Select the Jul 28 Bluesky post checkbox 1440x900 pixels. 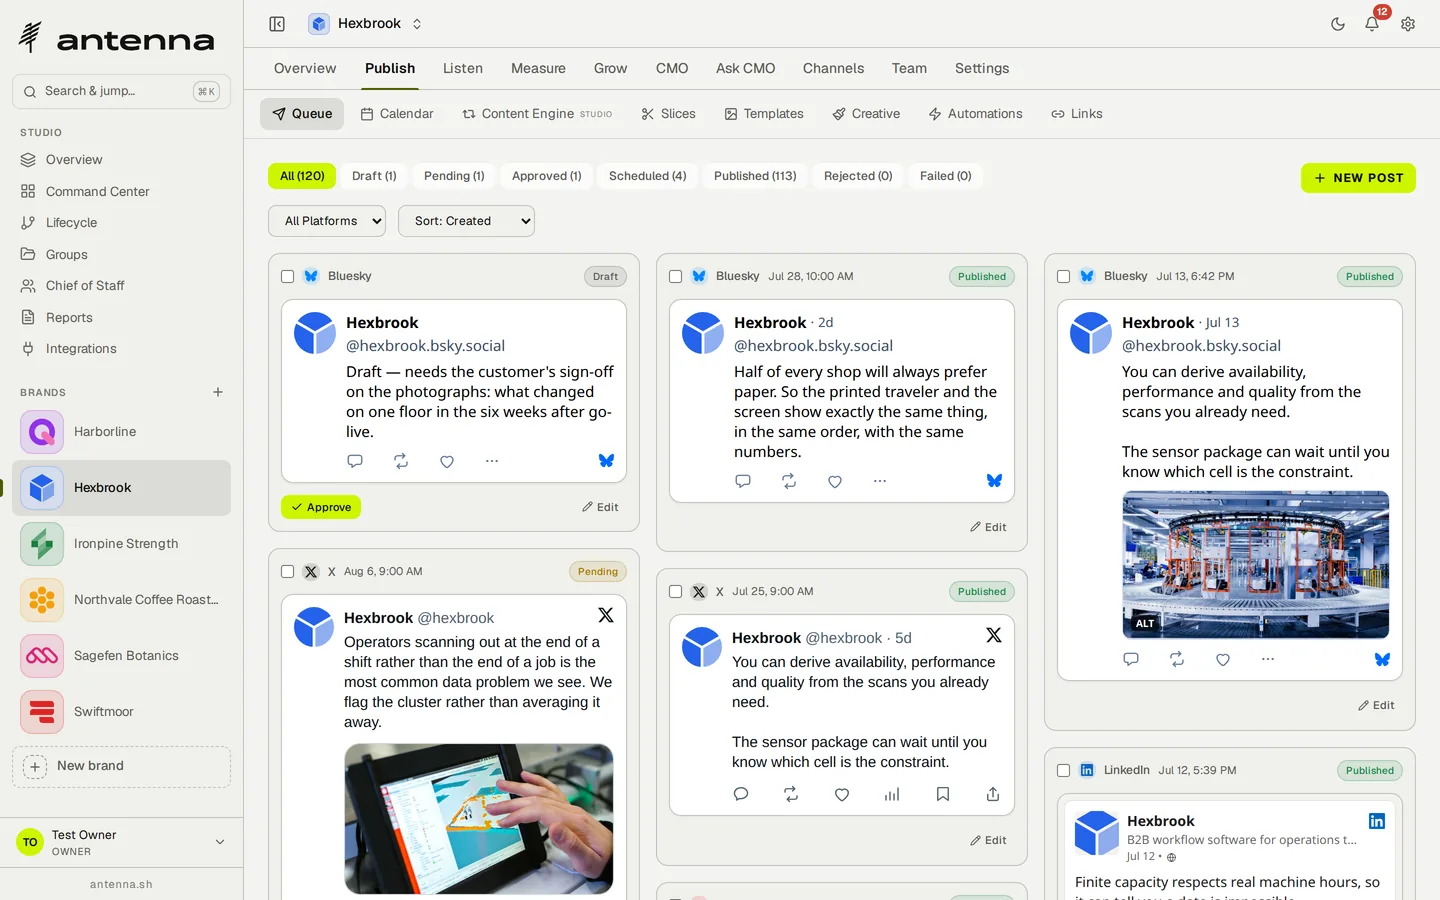click(676, 276)
